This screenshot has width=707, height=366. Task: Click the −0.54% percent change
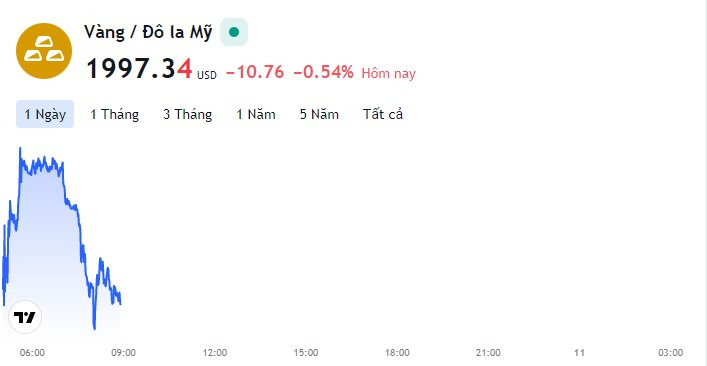click(324, 72)
